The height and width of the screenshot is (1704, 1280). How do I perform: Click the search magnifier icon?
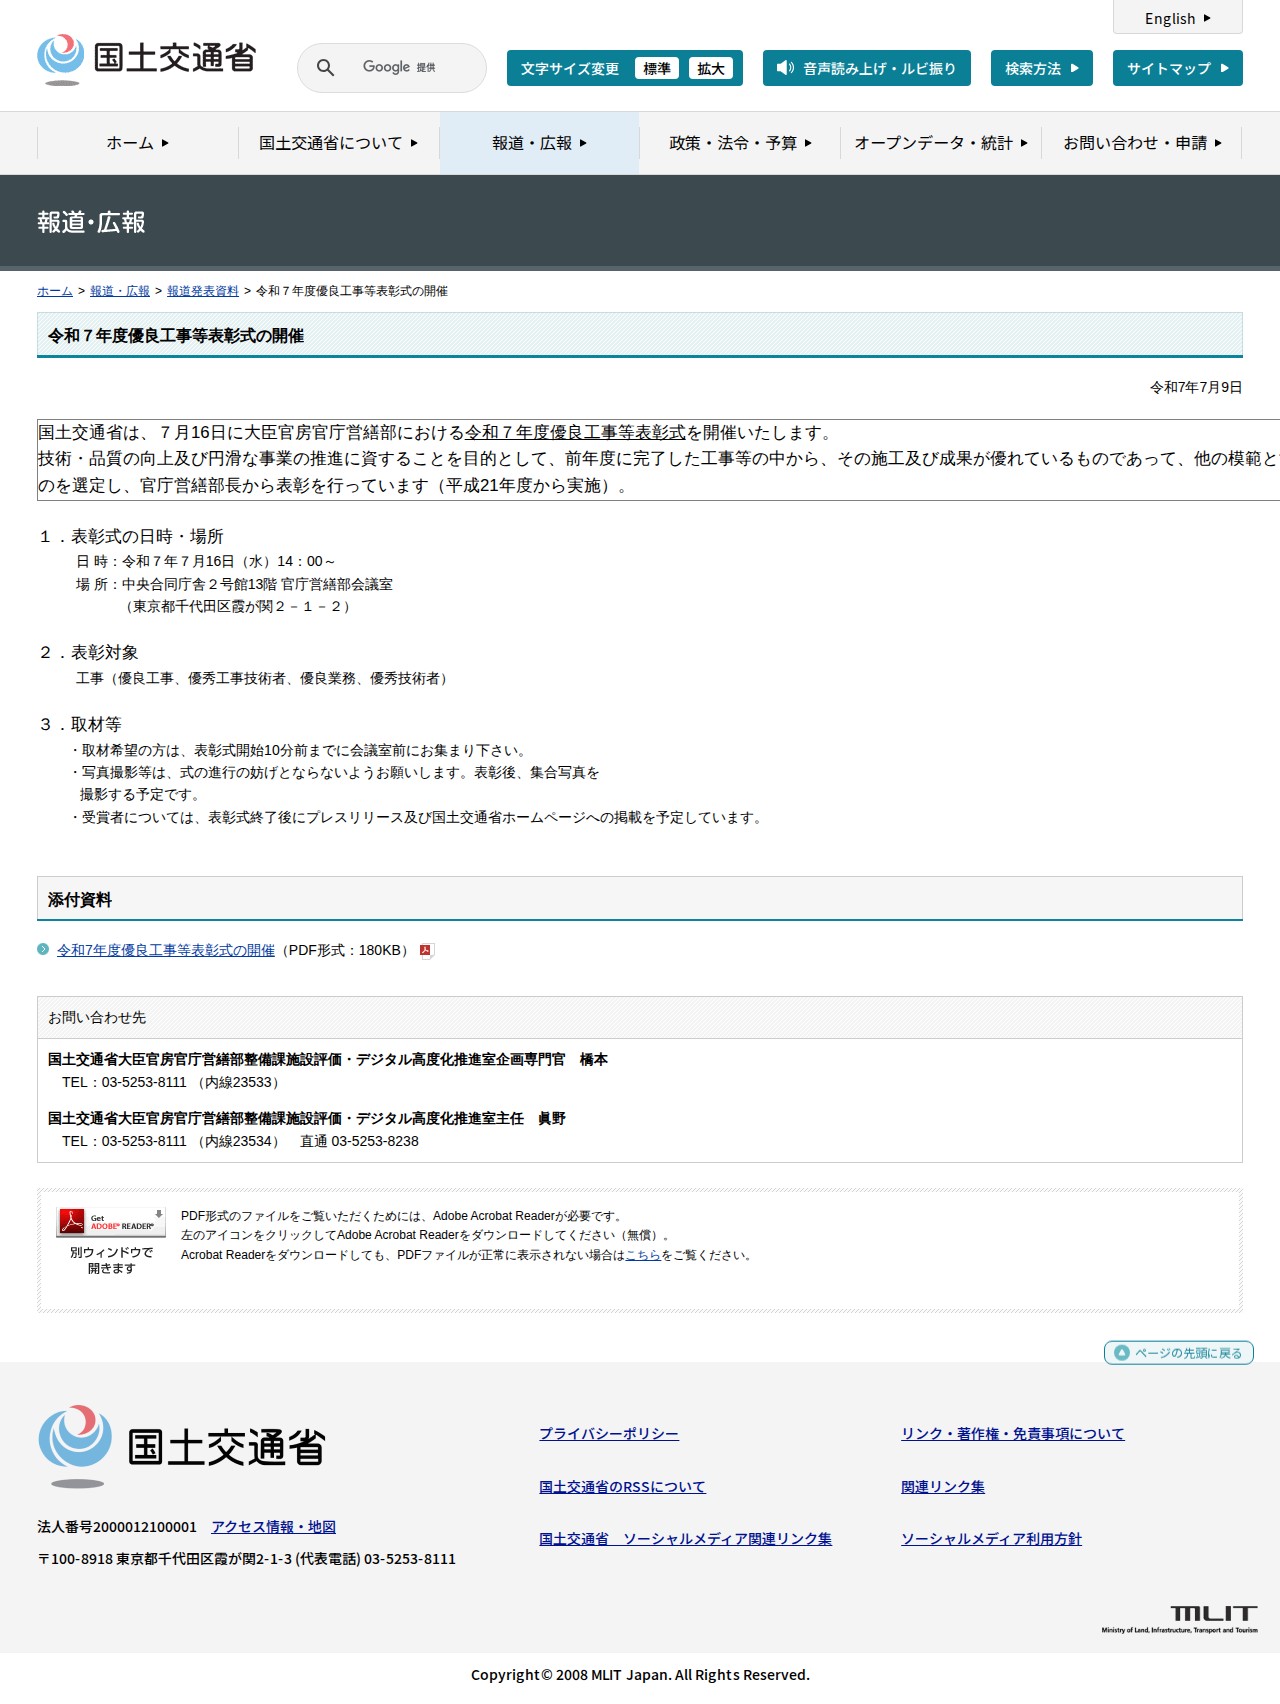(325, 67)
